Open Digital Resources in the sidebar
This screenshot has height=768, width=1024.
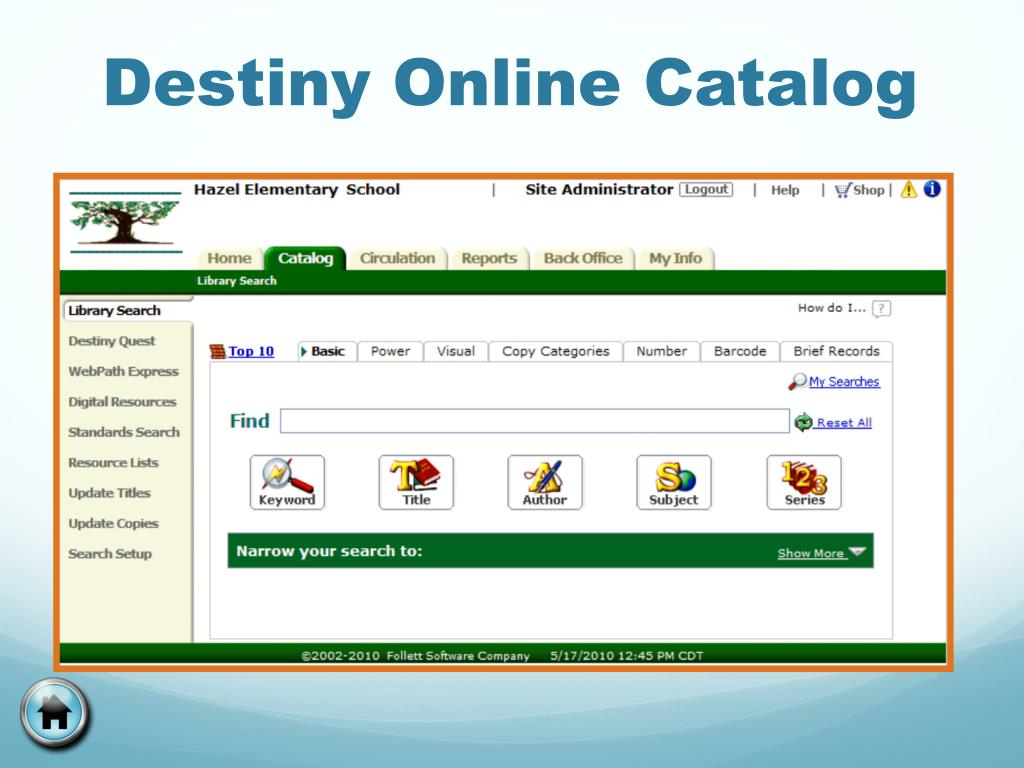click(122, 402)
